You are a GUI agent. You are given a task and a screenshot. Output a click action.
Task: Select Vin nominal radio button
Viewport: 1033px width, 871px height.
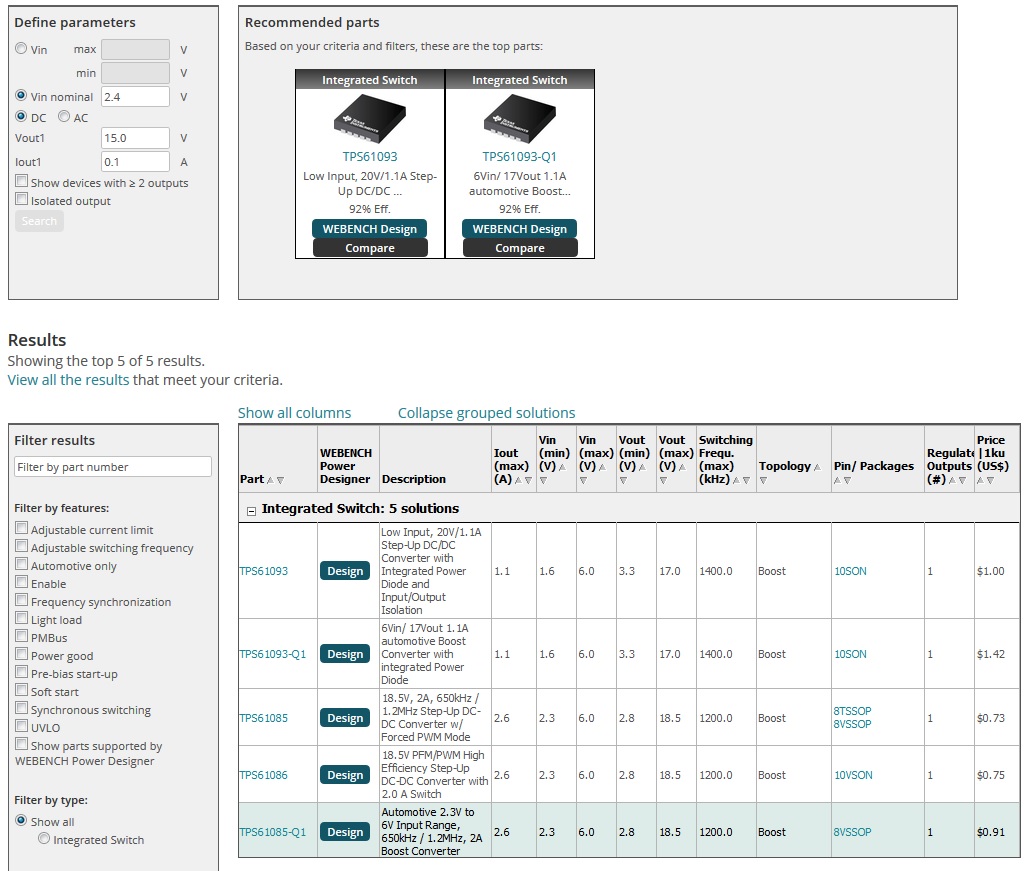21,96
